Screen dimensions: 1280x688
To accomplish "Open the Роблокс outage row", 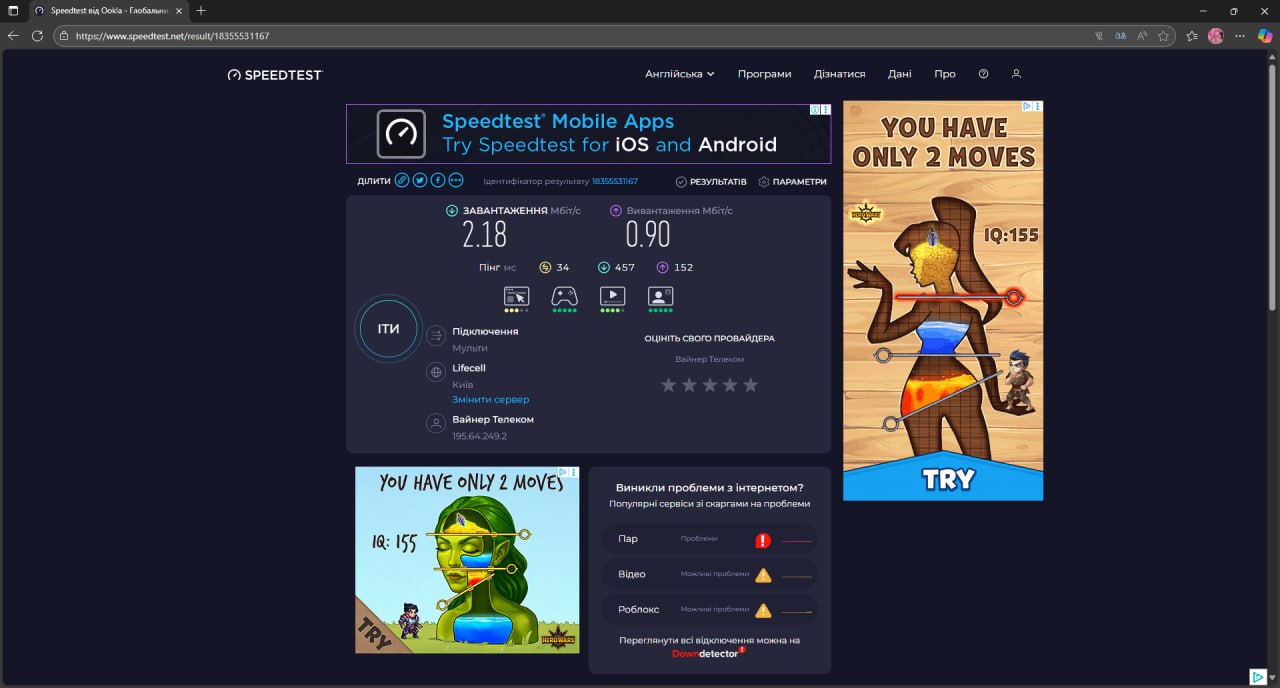I will click(709, 610).
